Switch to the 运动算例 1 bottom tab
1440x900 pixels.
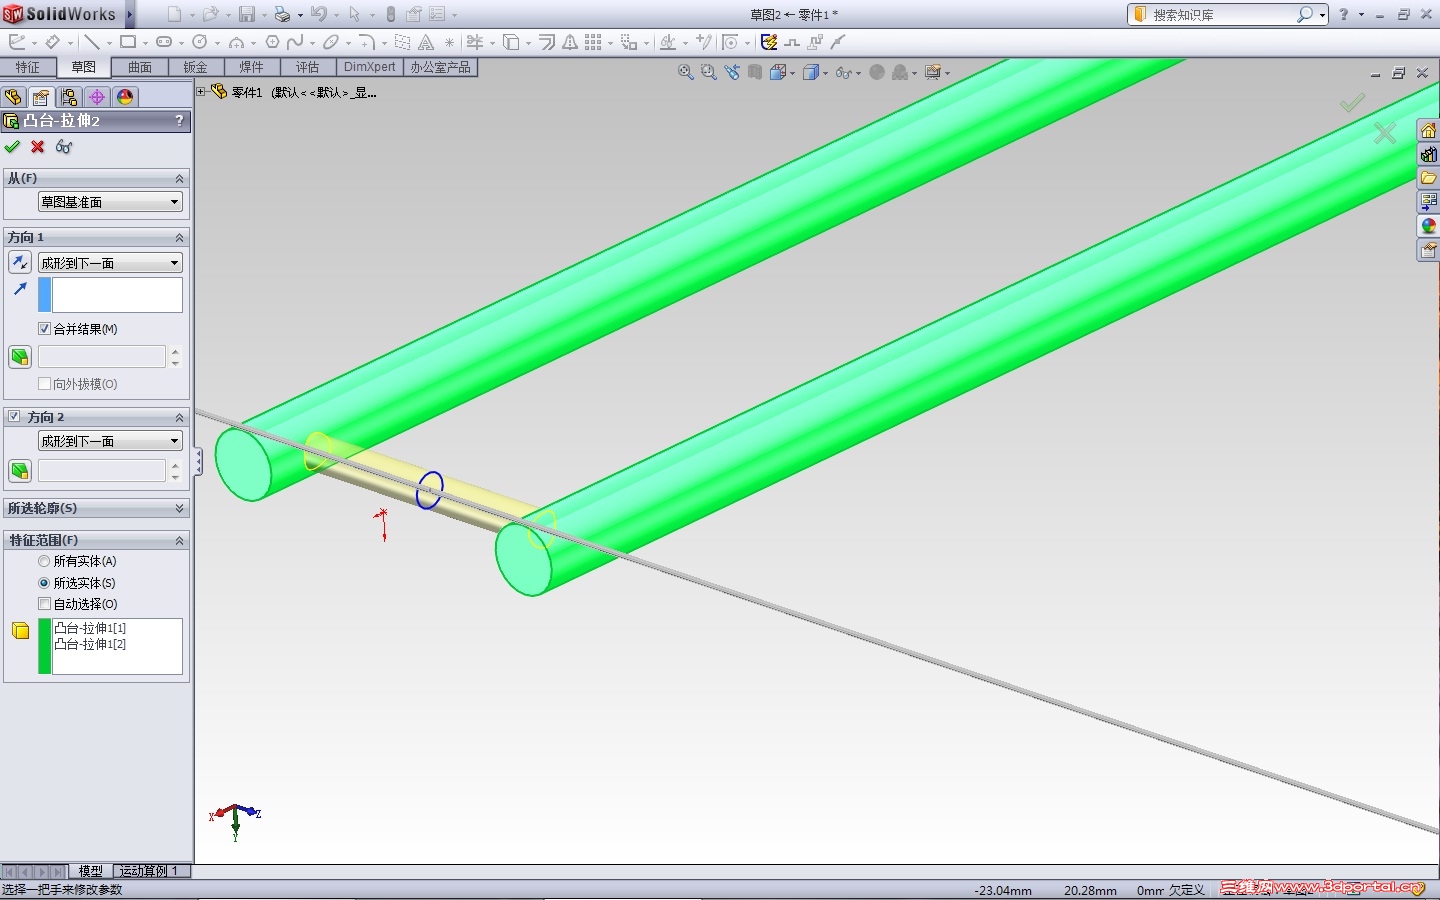(151, 871)
